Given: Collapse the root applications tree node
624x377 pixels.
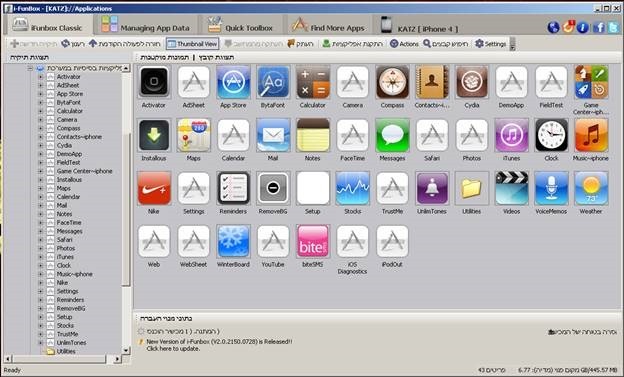Looking at the screenshot, I should (30, 68).
